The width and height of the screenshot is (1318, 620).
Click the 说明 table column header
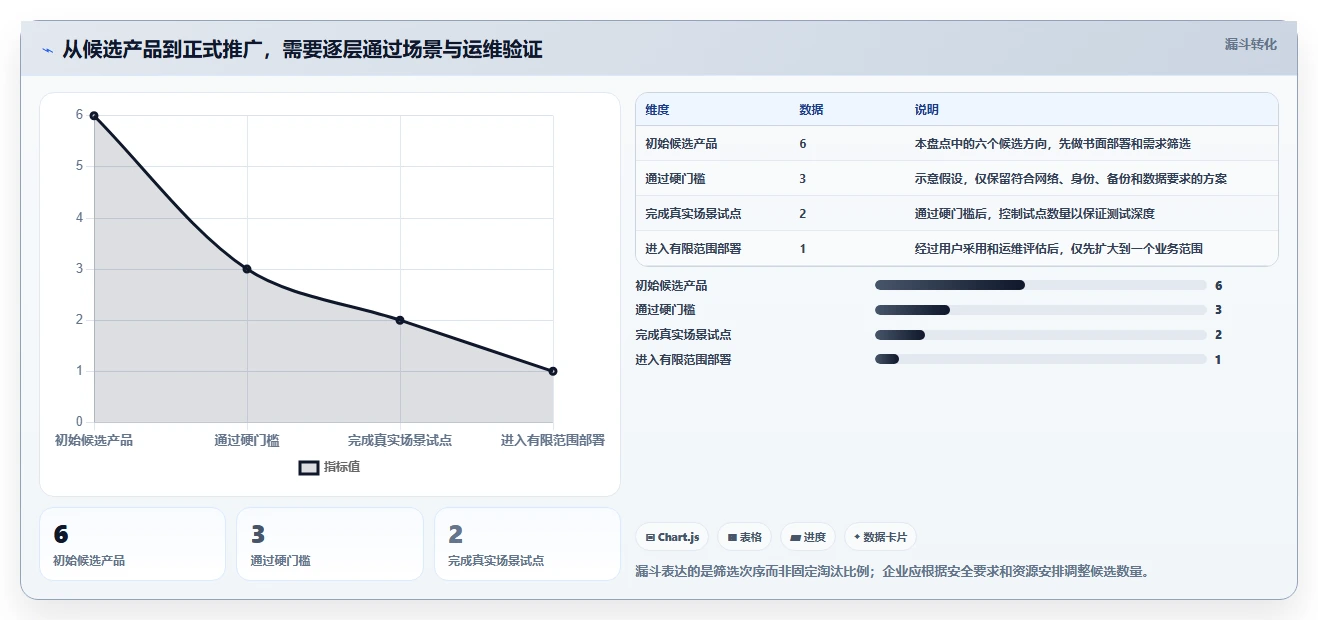coord(927,110)
